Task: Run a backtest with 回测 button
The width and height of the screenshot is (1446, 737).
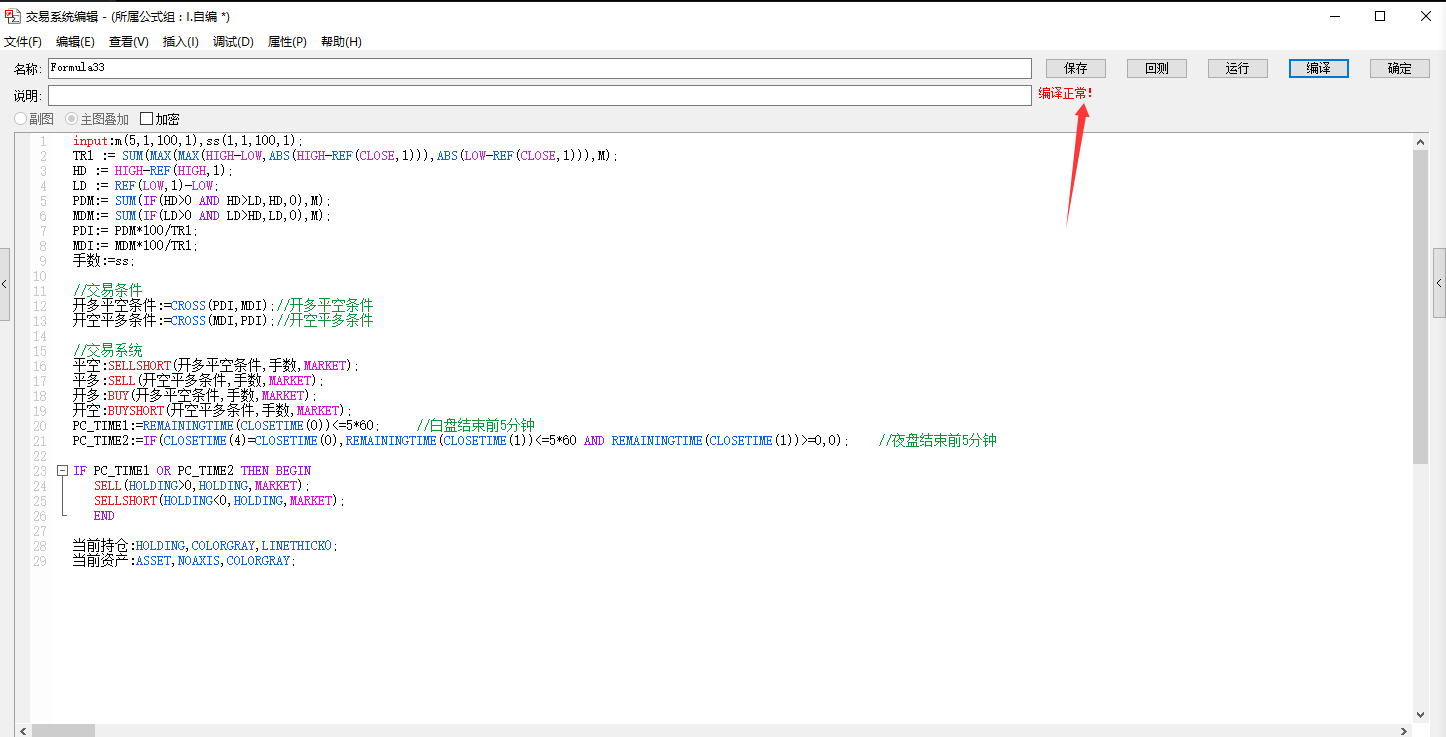Action: (1156, 68)
